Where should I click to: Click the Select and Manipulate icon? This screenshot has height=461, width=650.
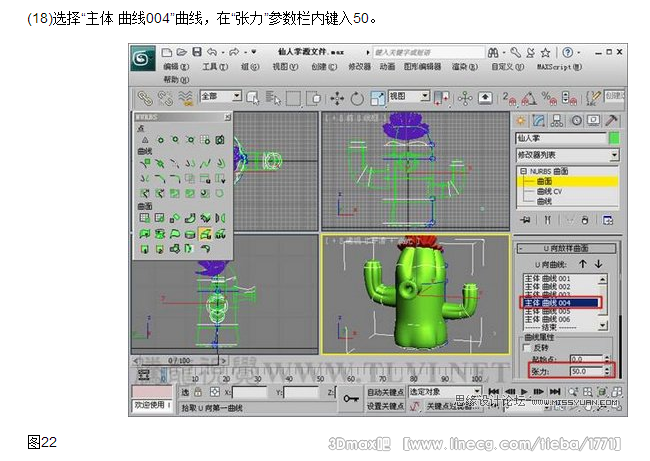[465, 98]
